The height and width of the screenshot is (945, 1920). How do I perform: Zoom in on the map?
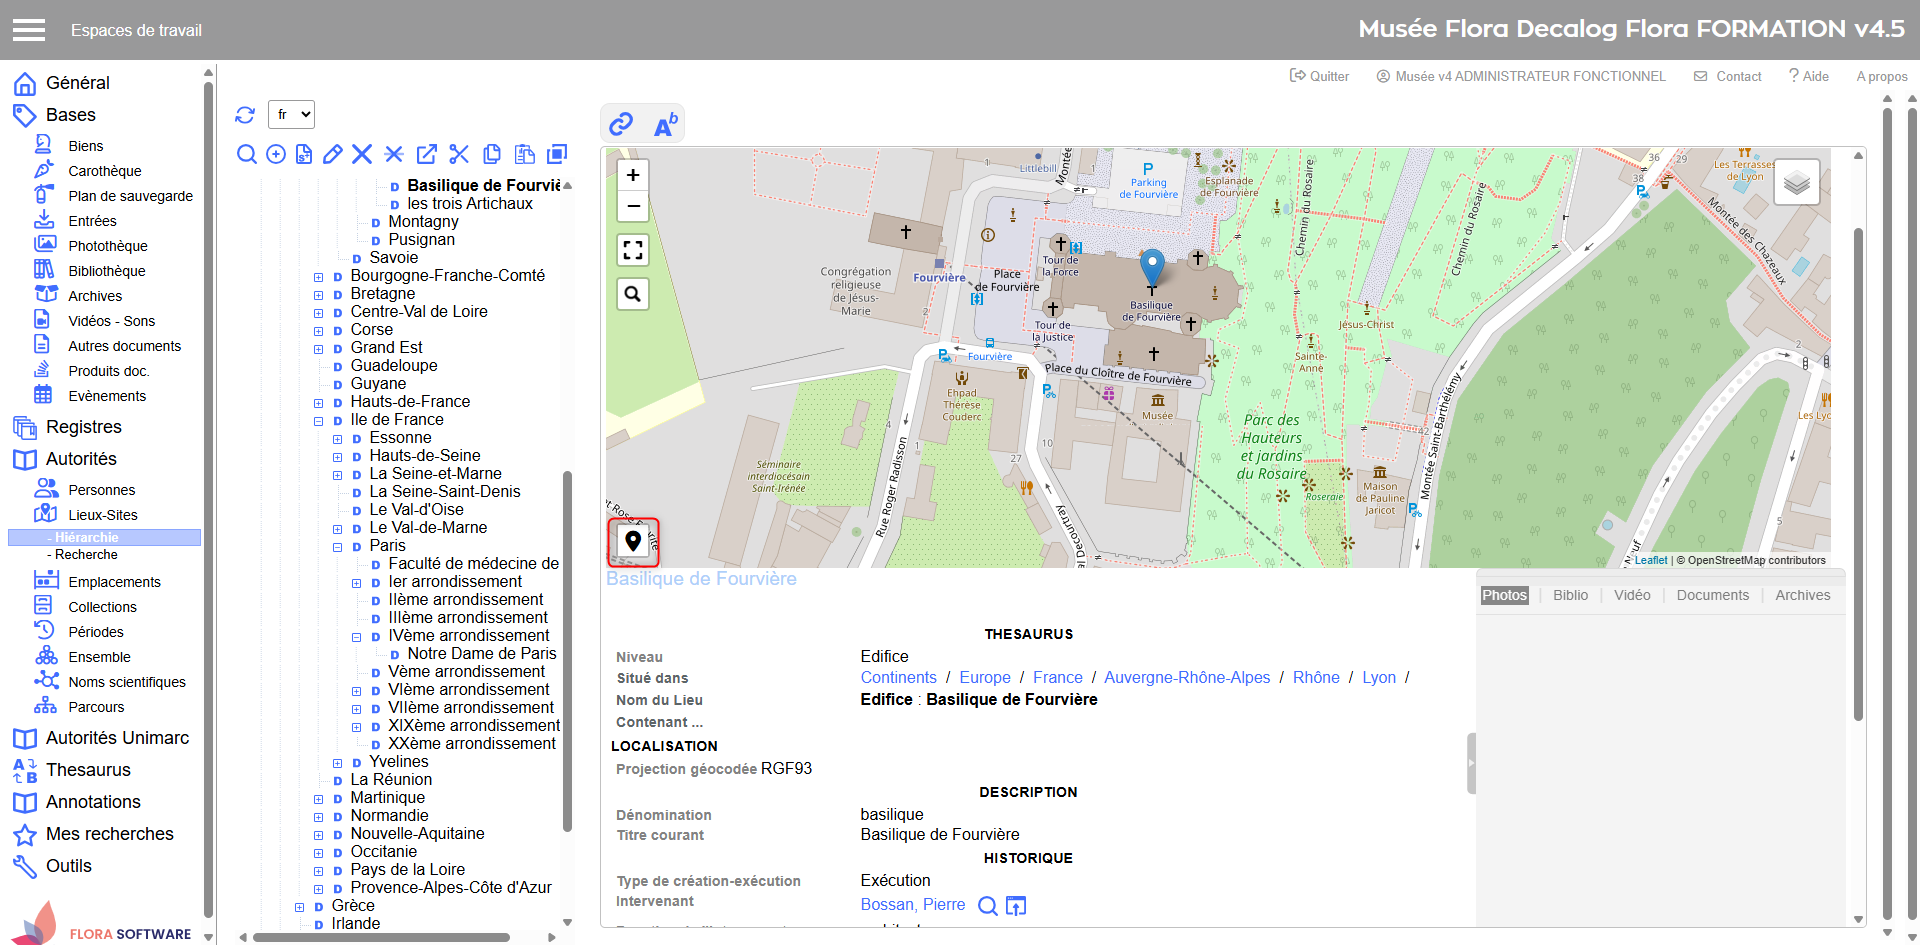click(x=633, y=175)
